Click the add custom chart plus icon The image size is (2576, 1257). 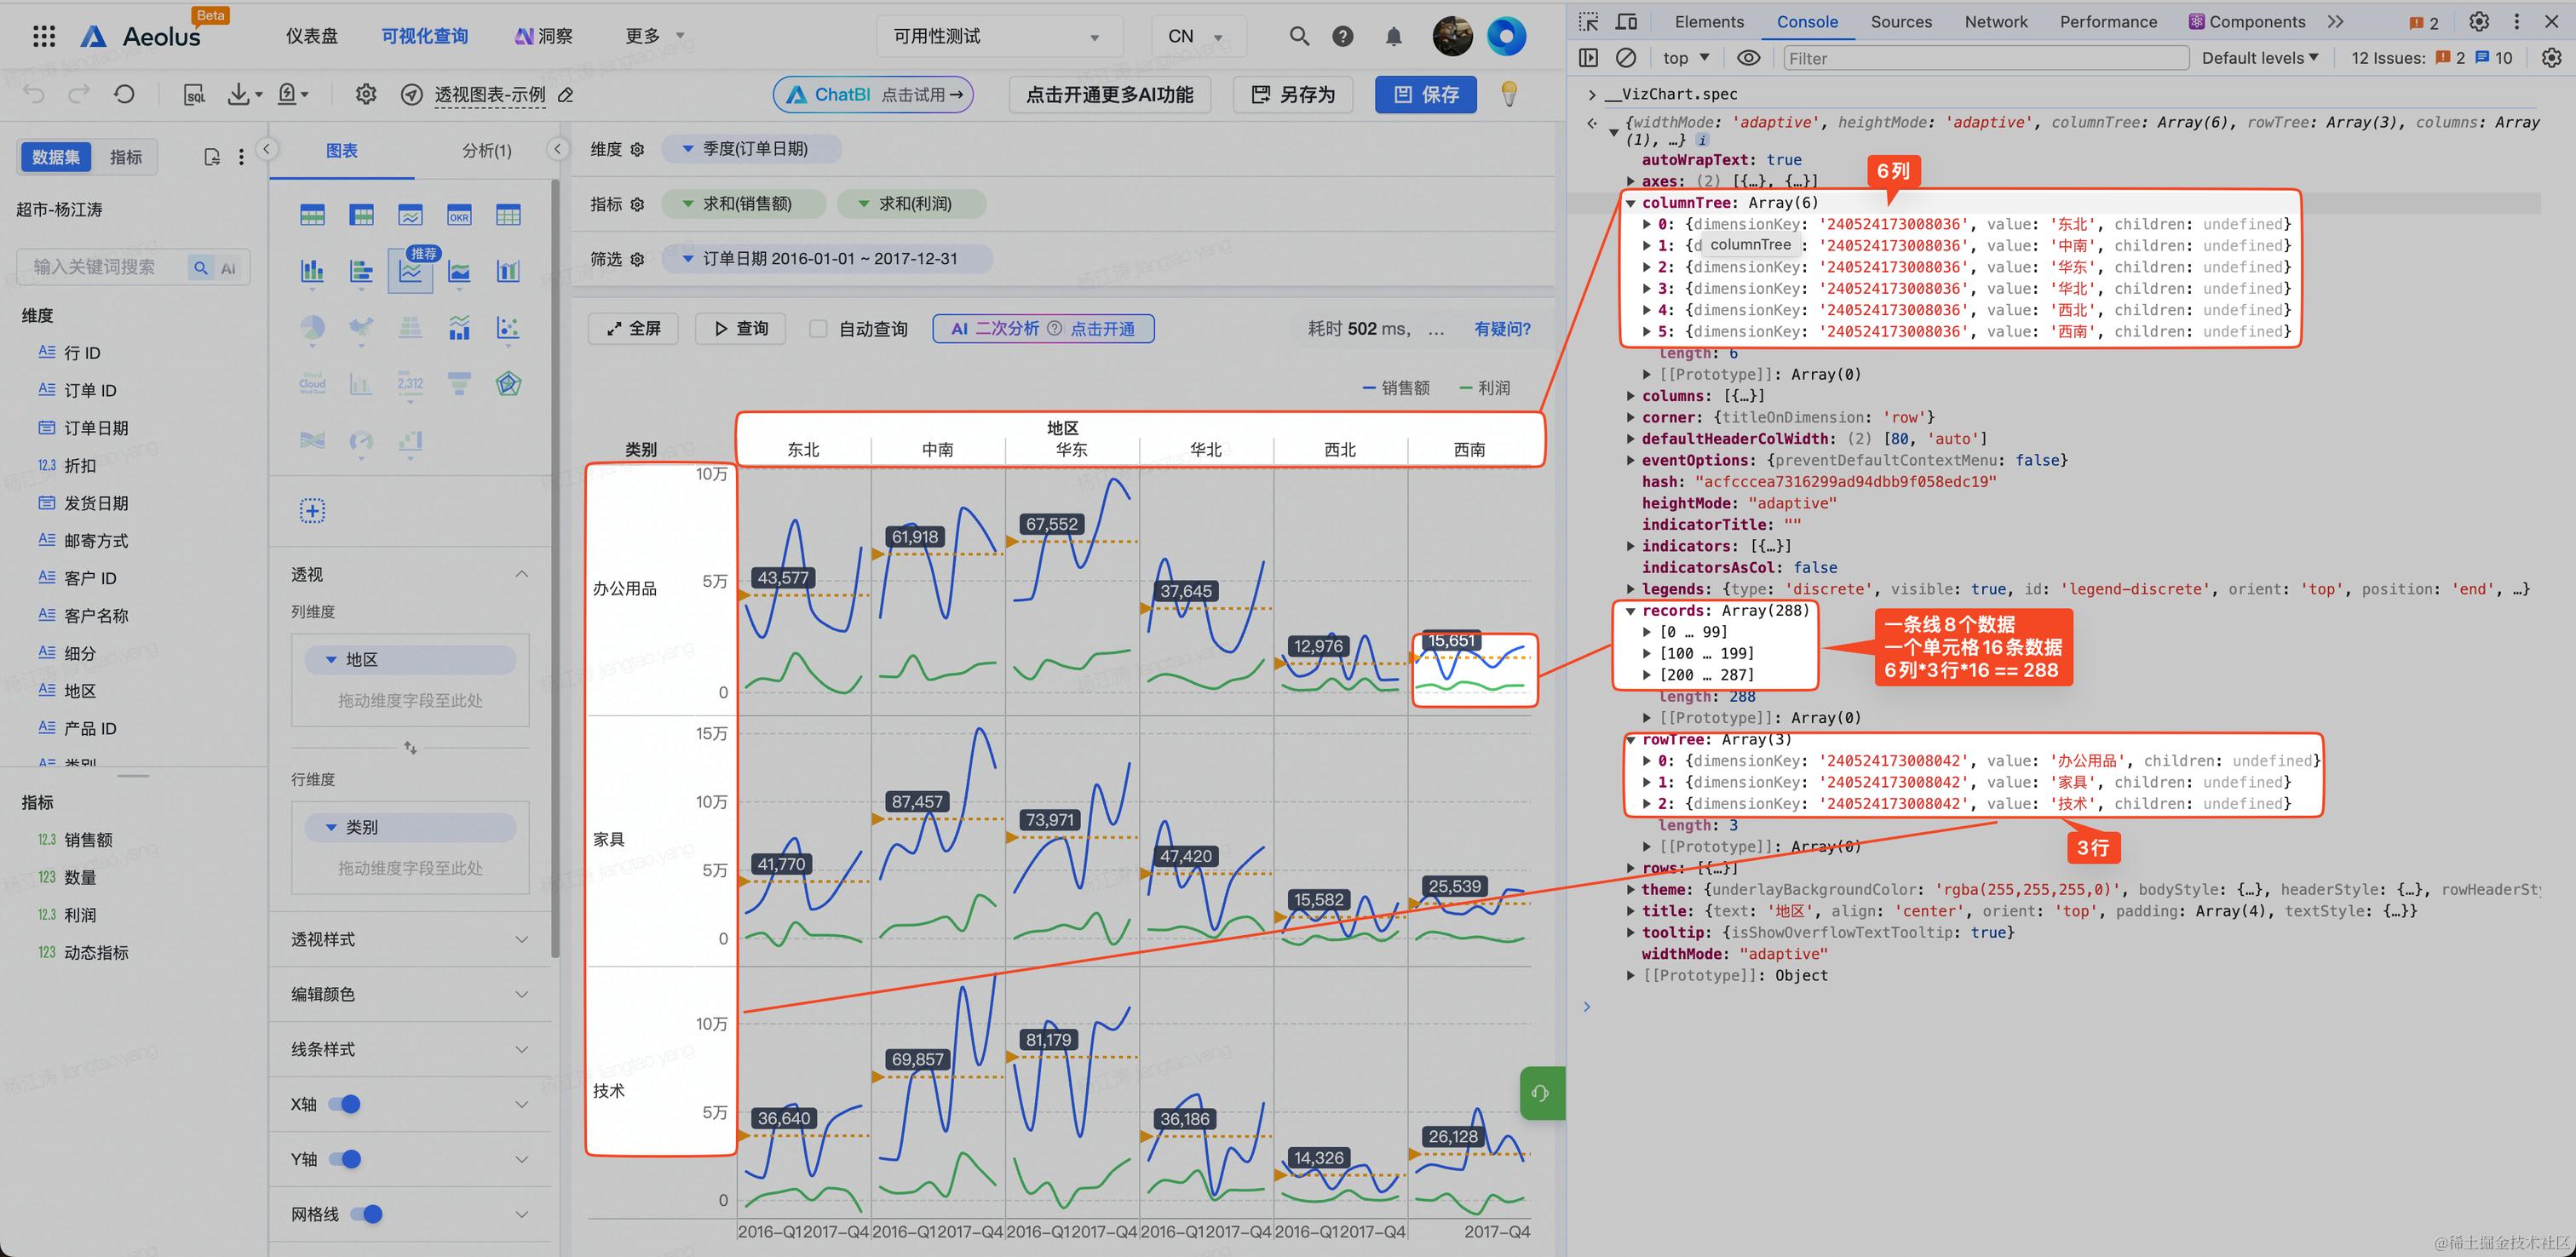[312, 511]
